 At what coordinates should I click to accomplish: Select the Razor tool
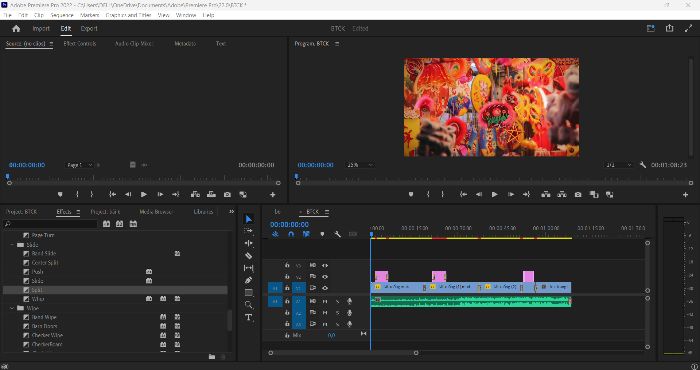(x=249, y=256)
